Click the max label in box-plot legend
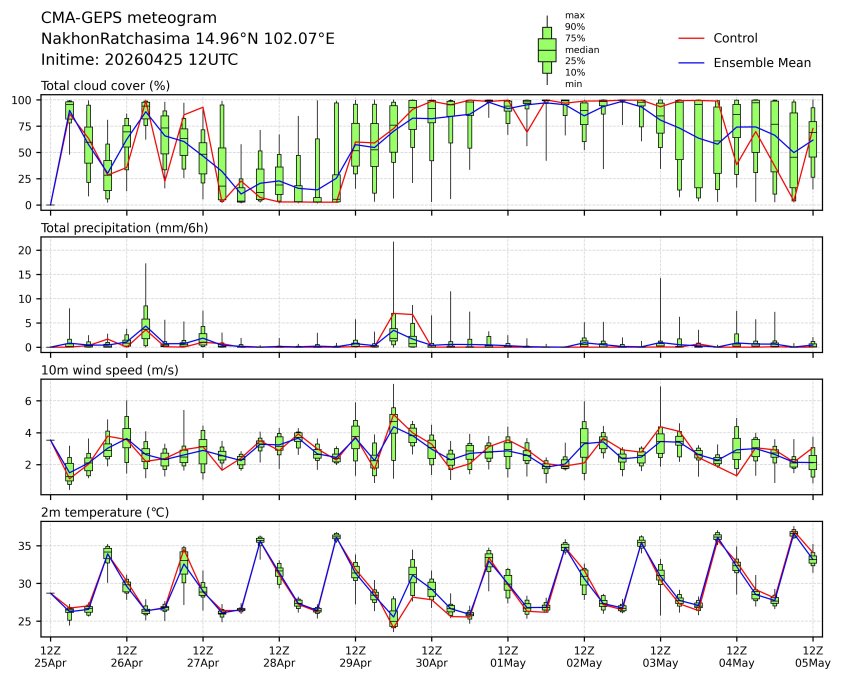 pos(574,15)
